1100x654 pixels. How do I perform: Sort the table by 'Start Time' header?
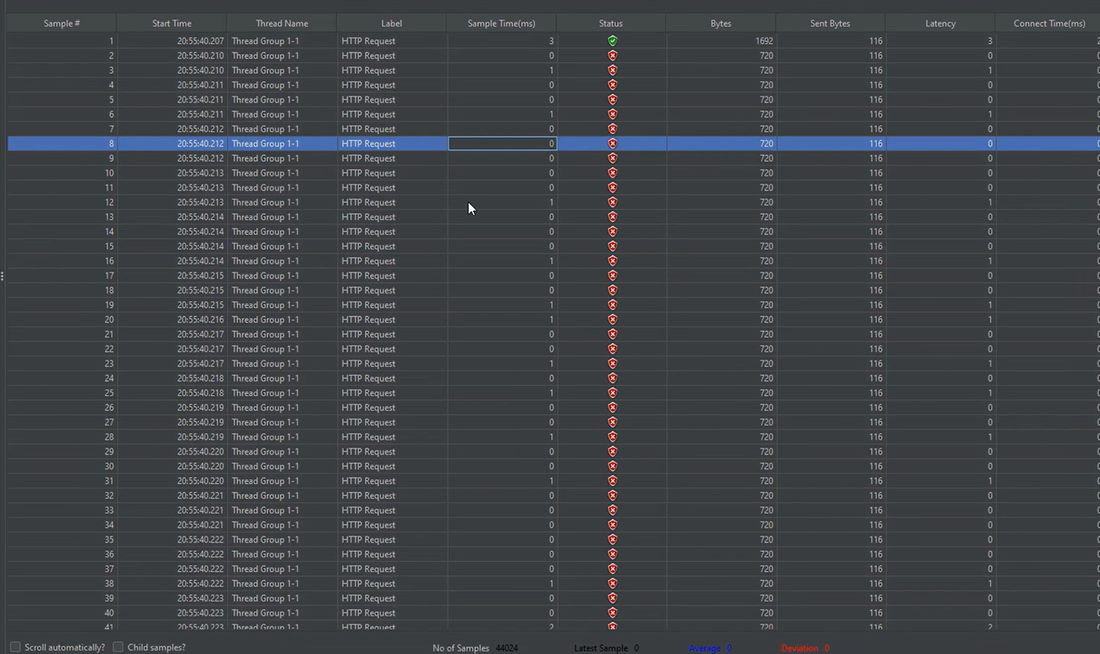172,23
